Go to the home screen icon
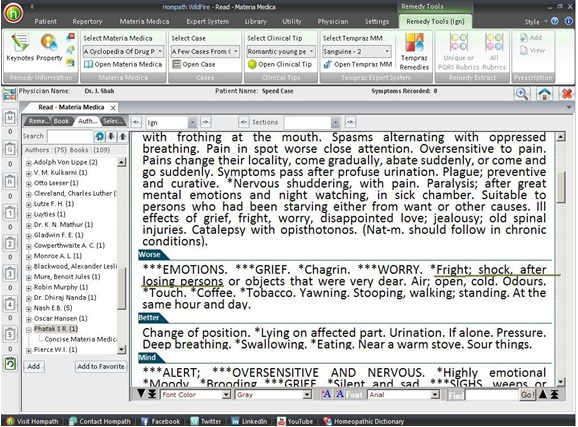 544,94
